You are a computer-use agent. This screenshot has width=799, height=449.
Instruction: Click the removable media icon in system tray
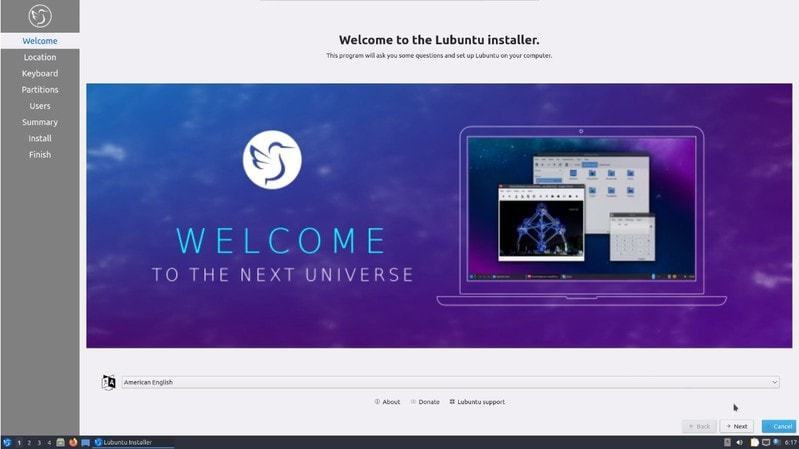click(727, 441)
